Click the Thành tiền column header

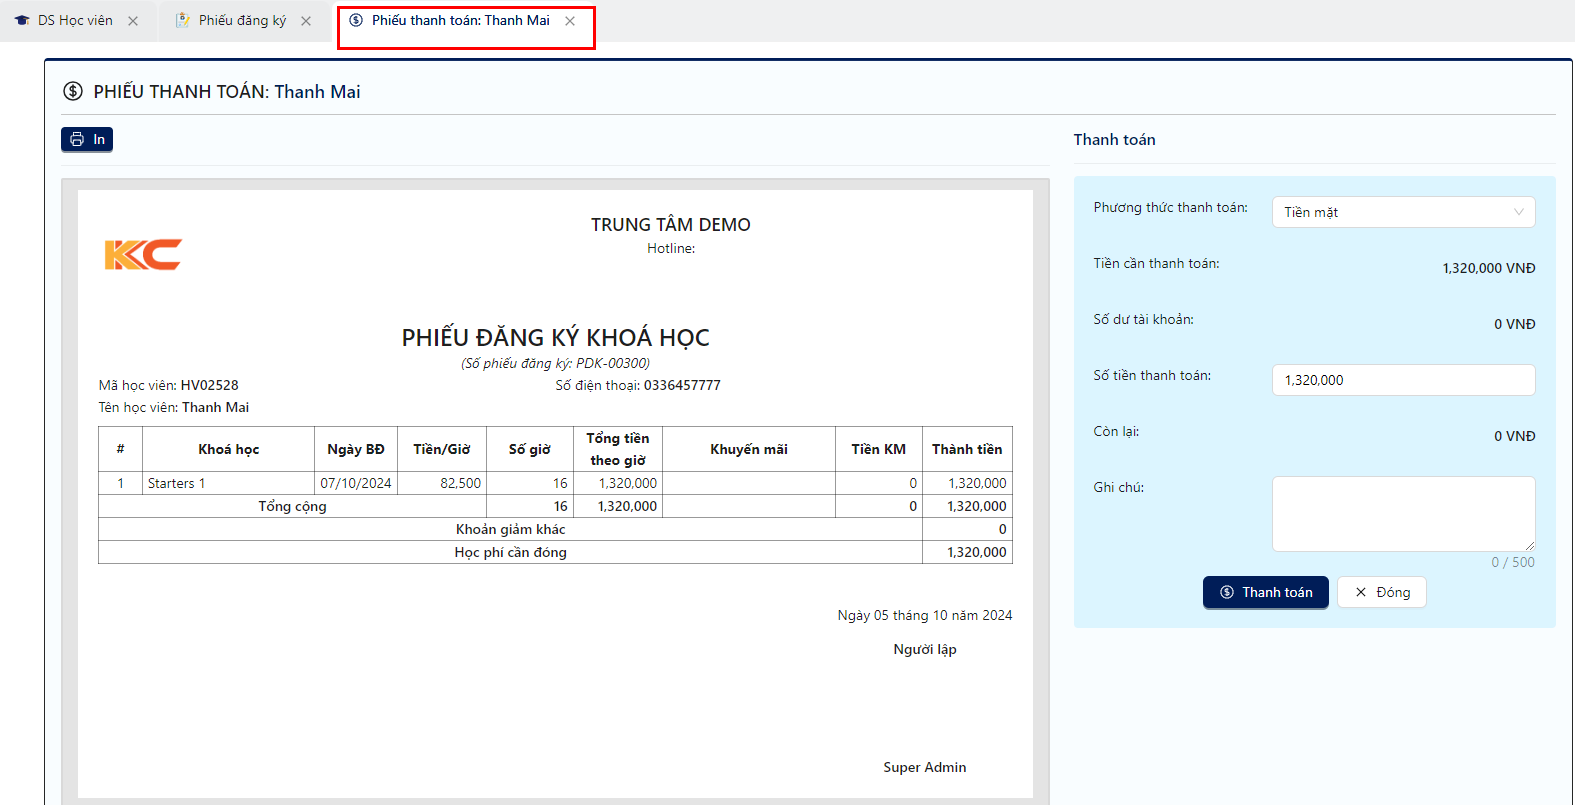tap(967, 449)
